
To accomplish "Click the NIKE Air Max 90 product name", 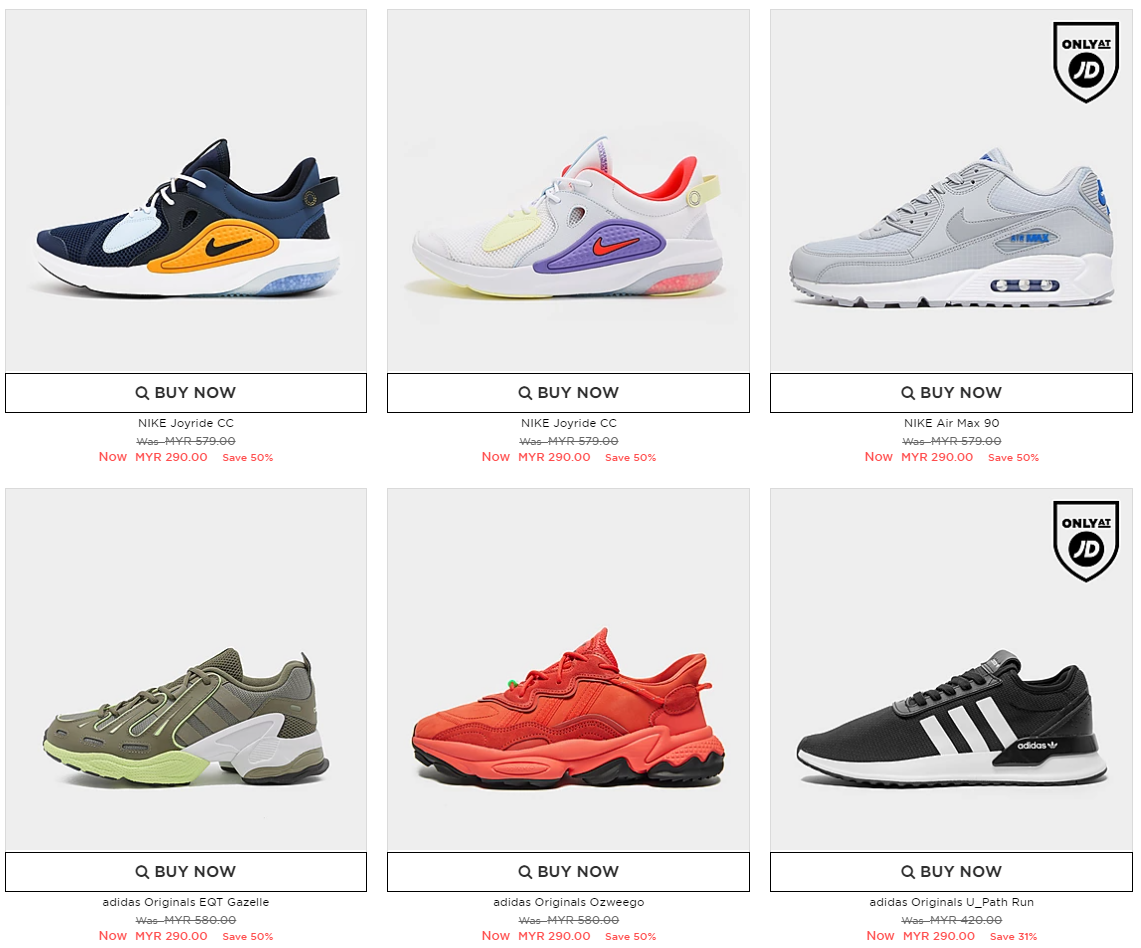I will tap(951, 423).
